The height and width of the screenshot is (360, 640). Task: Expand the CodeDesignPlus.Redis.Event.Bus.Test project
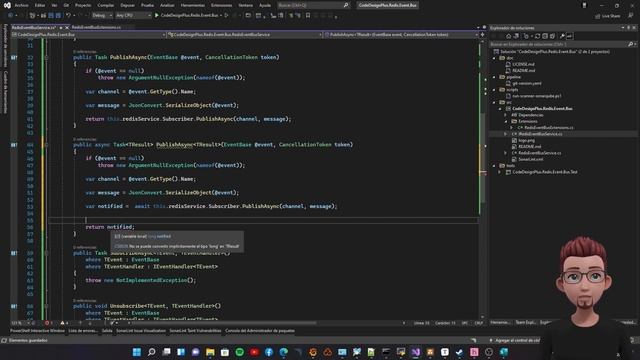(500, 172)
